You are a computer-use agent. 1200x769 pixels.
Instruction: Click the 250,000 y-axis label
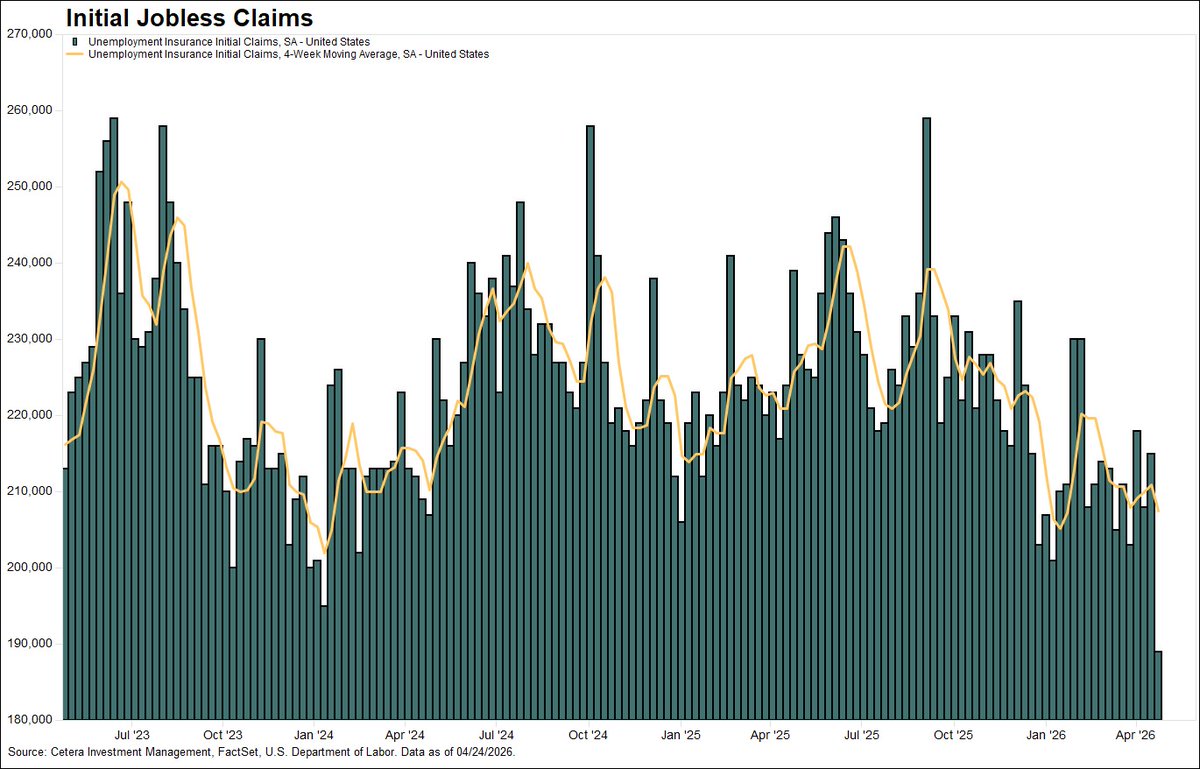coord(29,187)
